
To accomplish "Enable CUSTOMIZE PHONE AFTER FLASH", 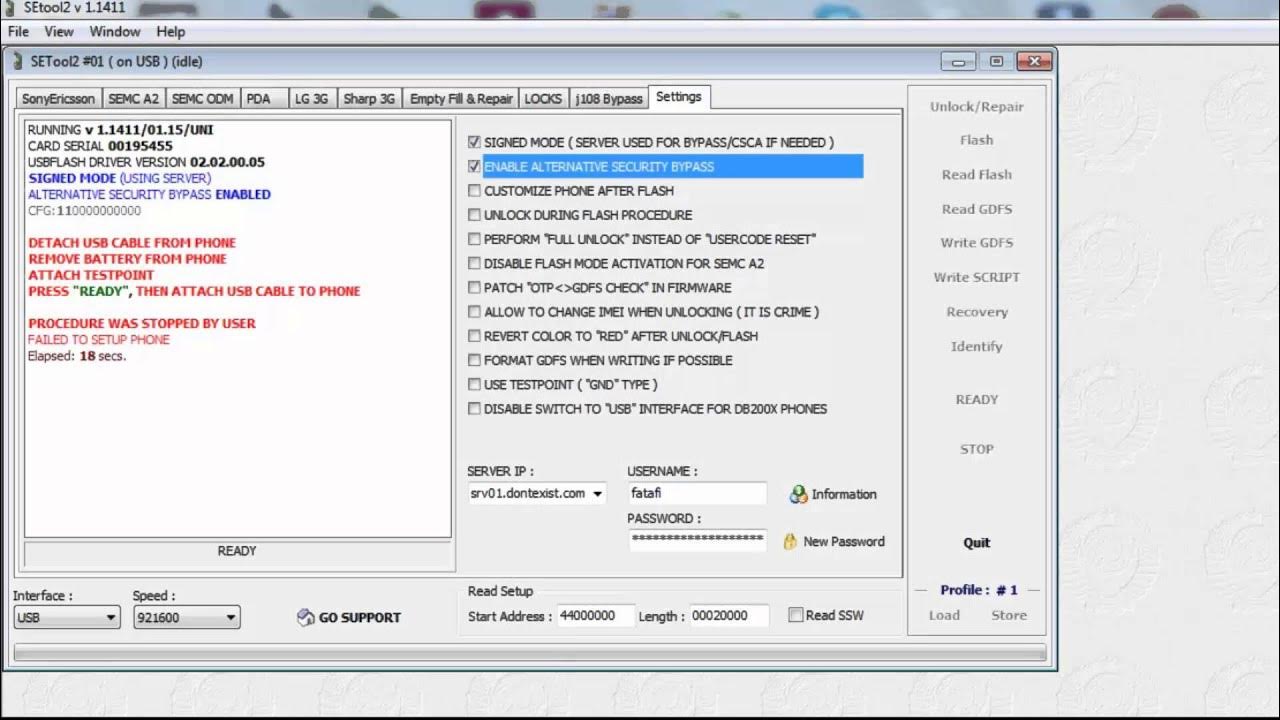I will tap(475, 190).
